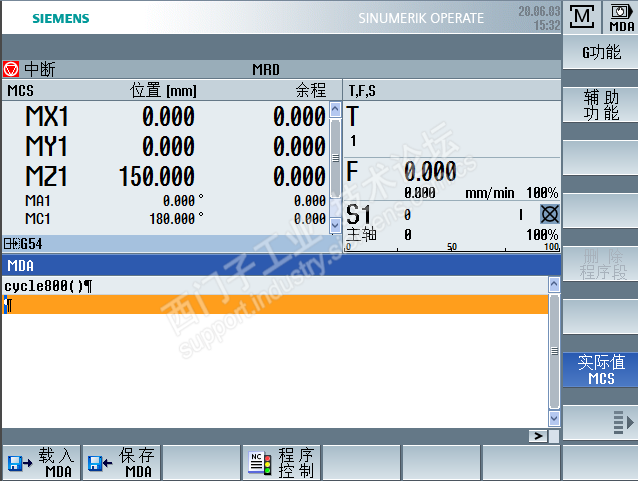
Task: Click MDA editor scroll up arrow
Action: coord(554,284)
